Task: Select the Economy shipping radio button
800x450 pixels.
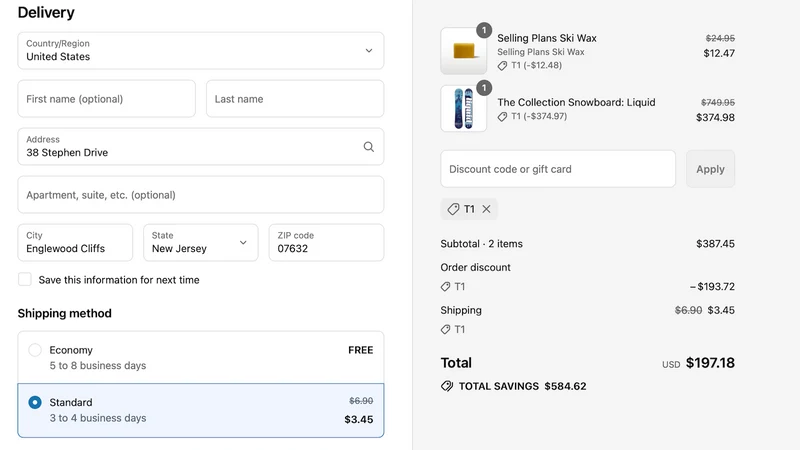Action: [35, 350]
